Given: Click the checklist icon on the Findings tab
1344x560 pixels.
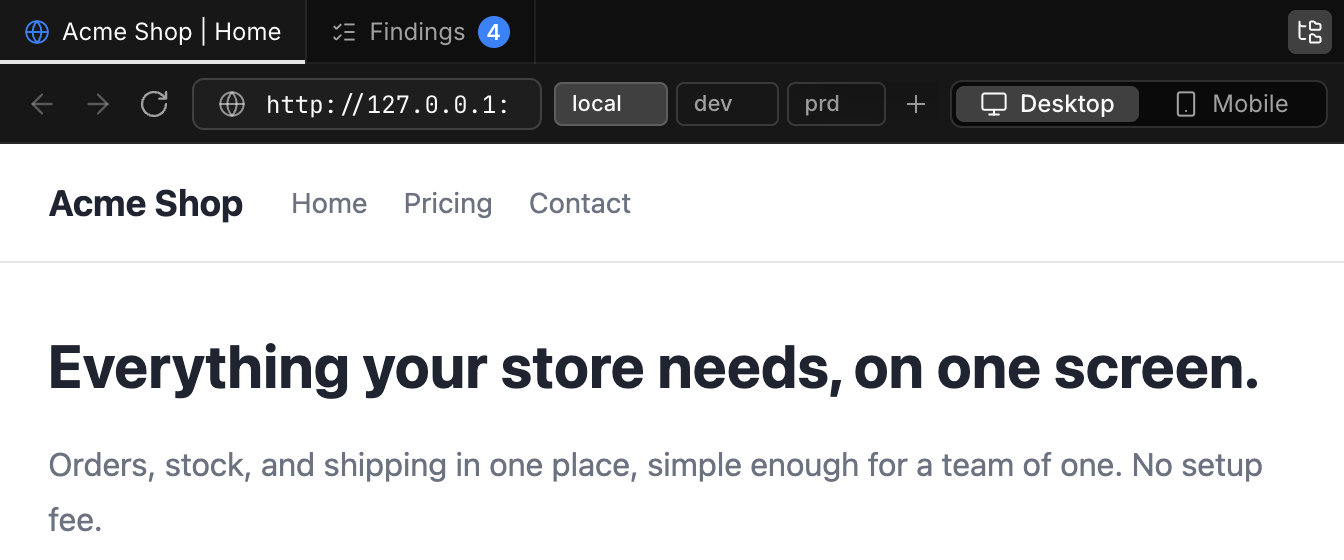Looking at the screenshot, I should tap(344, 32).
